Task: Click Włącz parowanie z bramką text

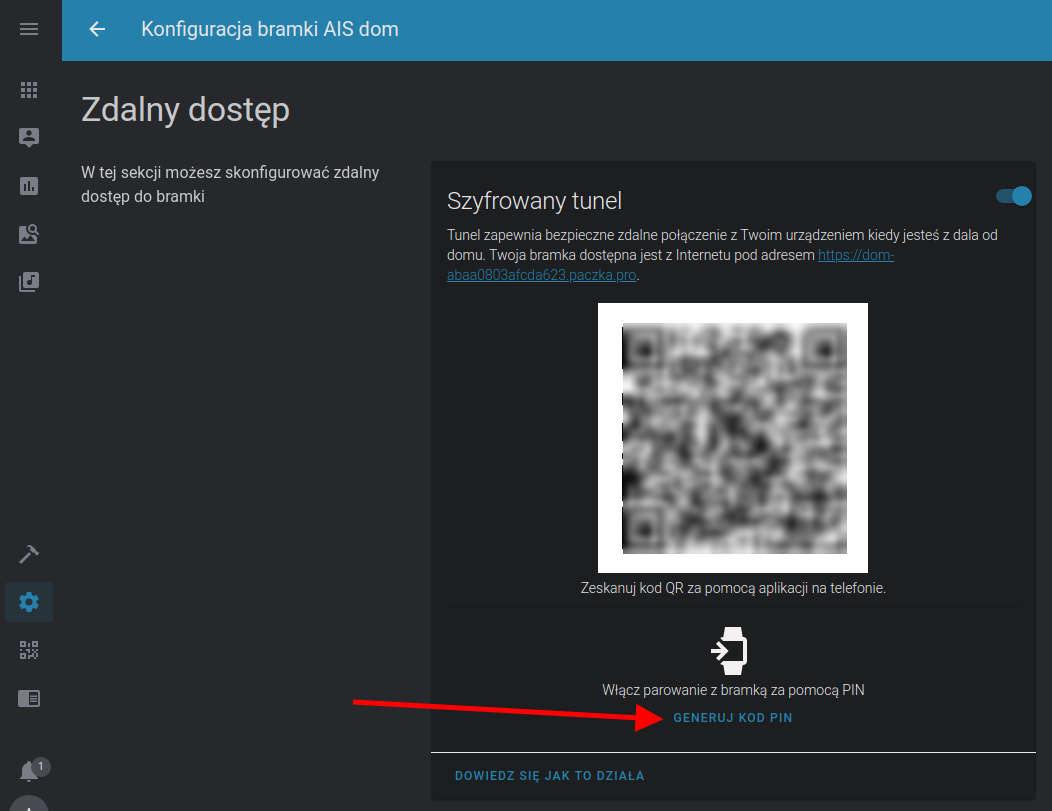Action: click(733, 690)
